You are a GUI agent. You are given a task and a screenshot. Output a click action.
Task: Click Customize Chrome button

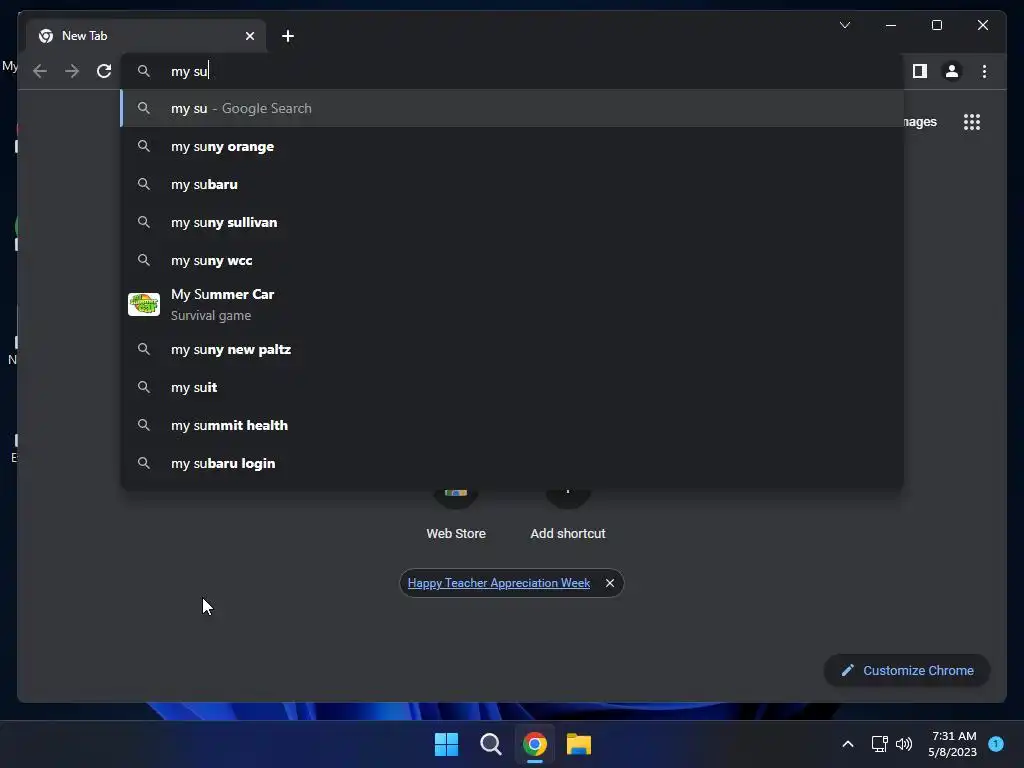[907, 671]
